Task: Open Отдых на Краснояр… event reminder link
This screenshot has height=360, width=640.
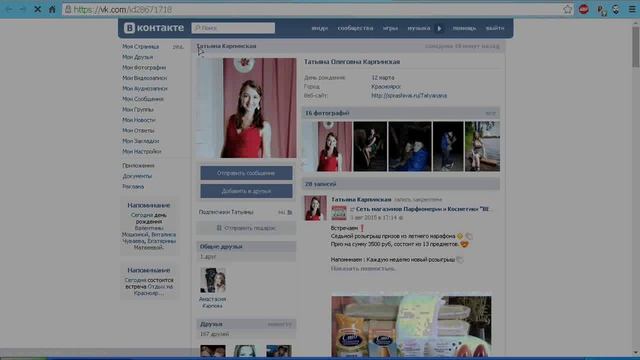Action: [x=153, y=290]
